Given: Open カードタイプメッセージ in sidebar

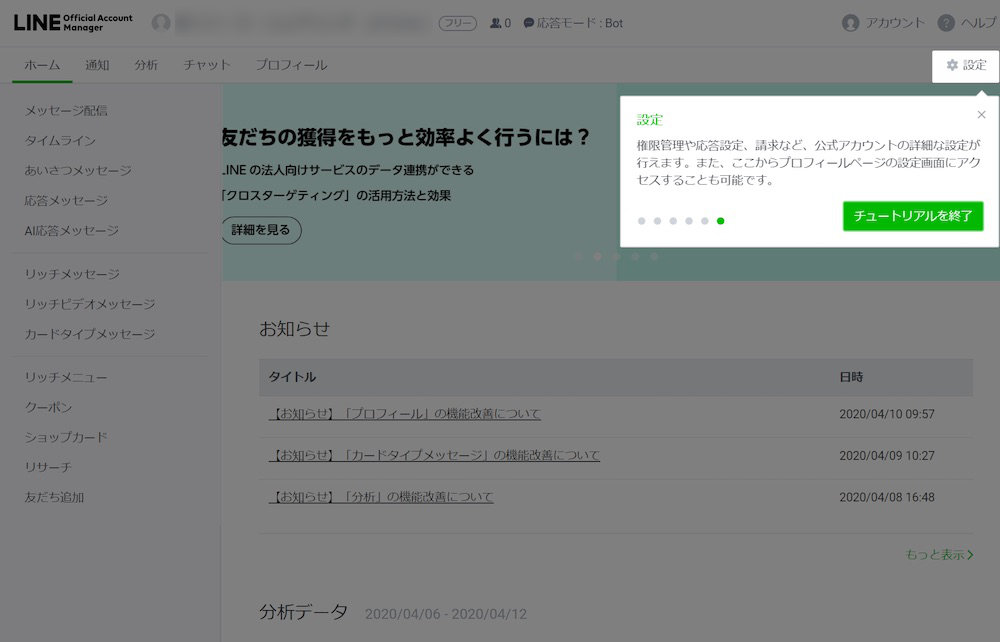Looking at the screenshot, I should click(90, 334).
